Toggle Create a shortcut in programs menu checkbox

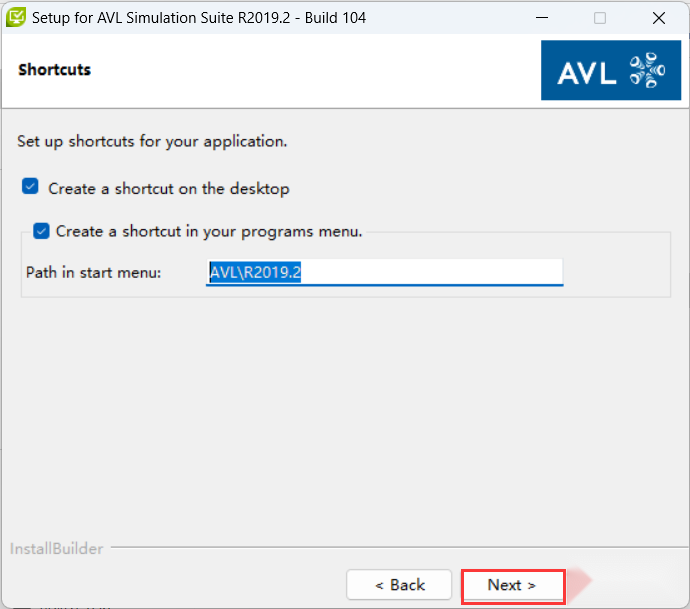[x=41, y=231]
